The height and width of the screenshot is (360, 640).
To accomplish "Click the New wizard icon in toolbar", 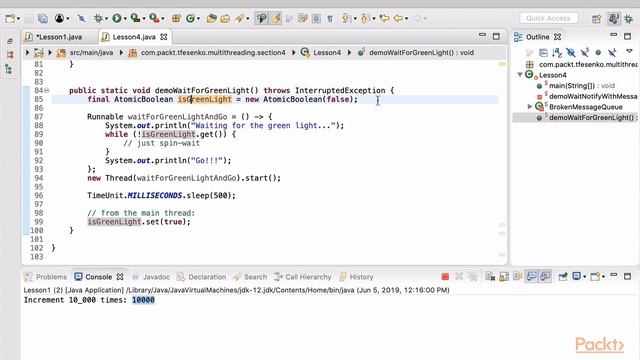I will [10, 18].
